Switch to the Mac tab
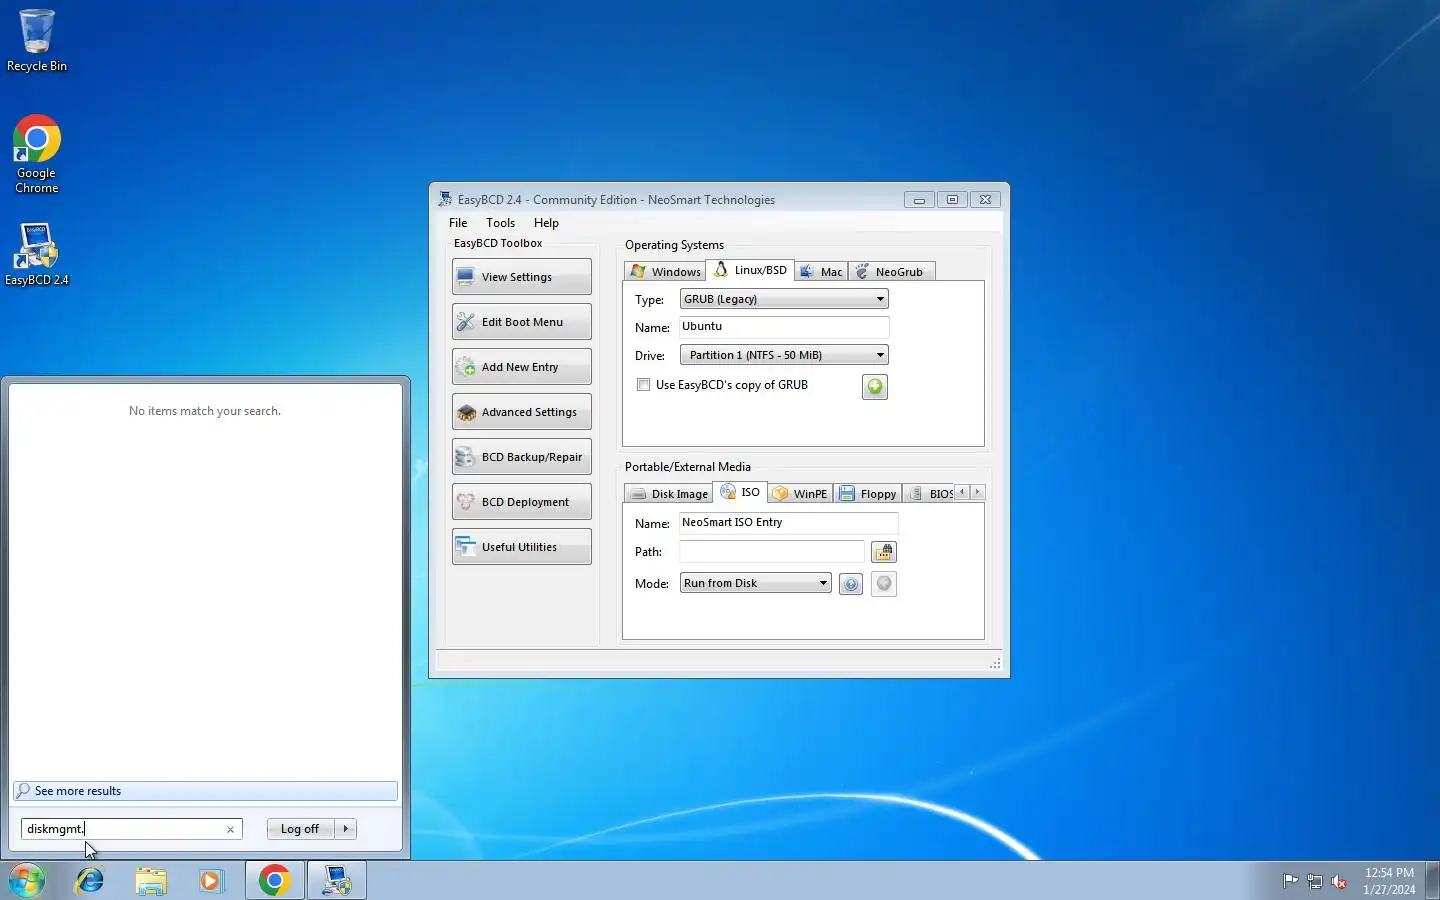Screen dimensions: 1440x900 (821, 272)
